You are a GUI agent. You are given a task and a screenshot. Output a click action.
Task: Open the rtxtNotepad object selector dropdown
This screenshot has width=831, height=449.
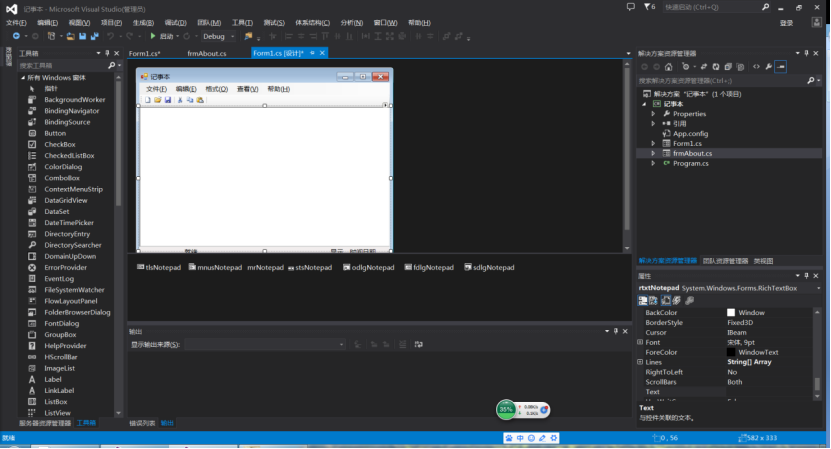[818, 288]
